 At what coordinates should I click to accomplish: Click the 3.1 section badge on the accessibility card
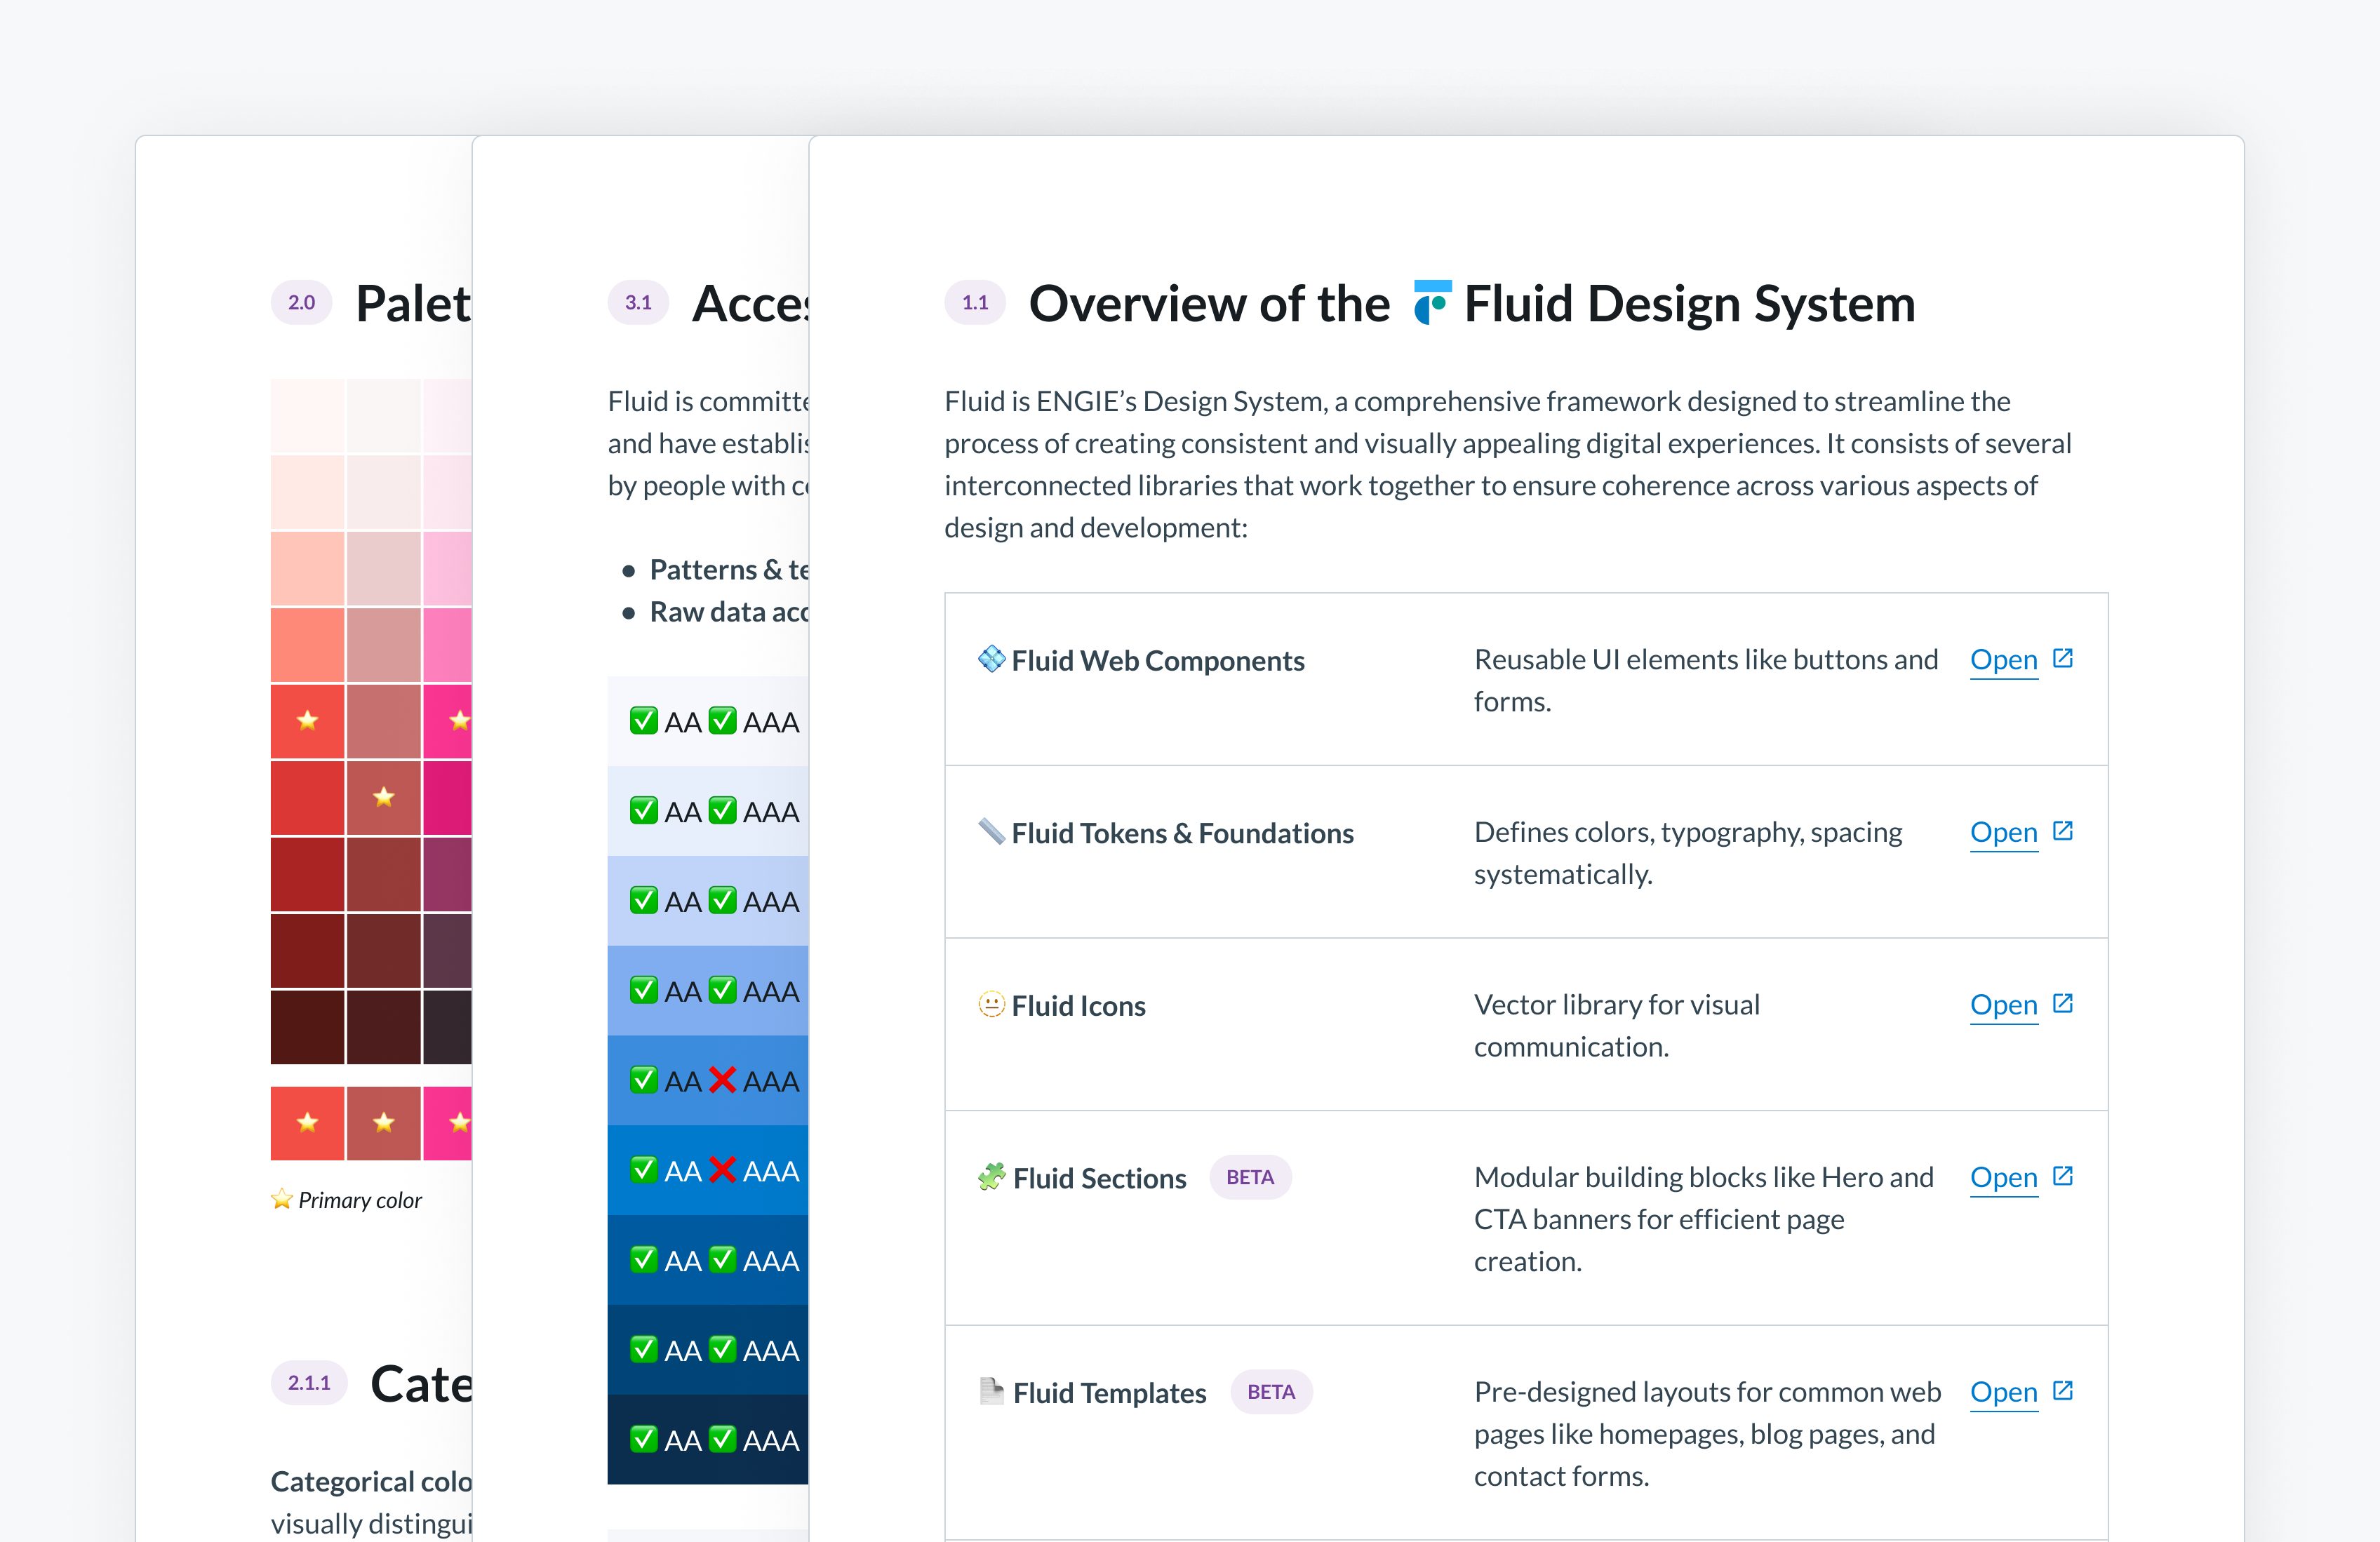[x=638, y=303]
